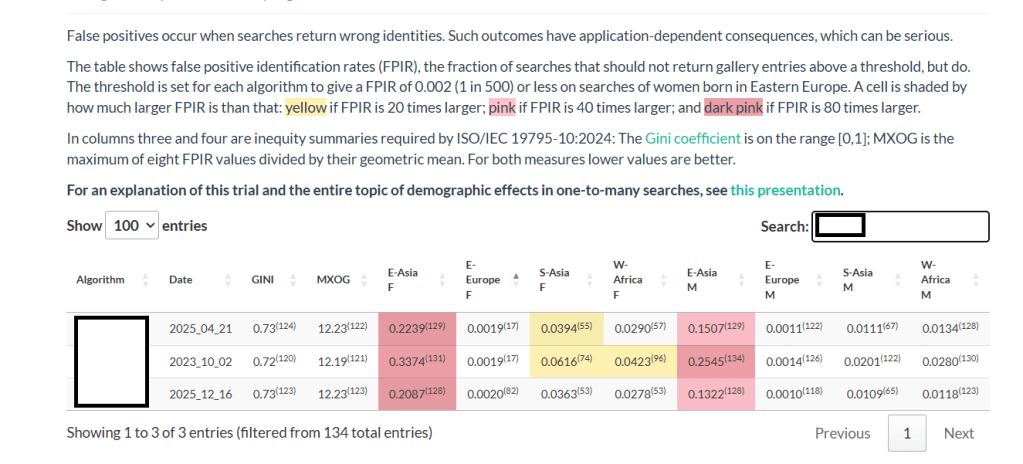Select page 1 in pagination
The image size is (1023, 464).
click(907, 433)
